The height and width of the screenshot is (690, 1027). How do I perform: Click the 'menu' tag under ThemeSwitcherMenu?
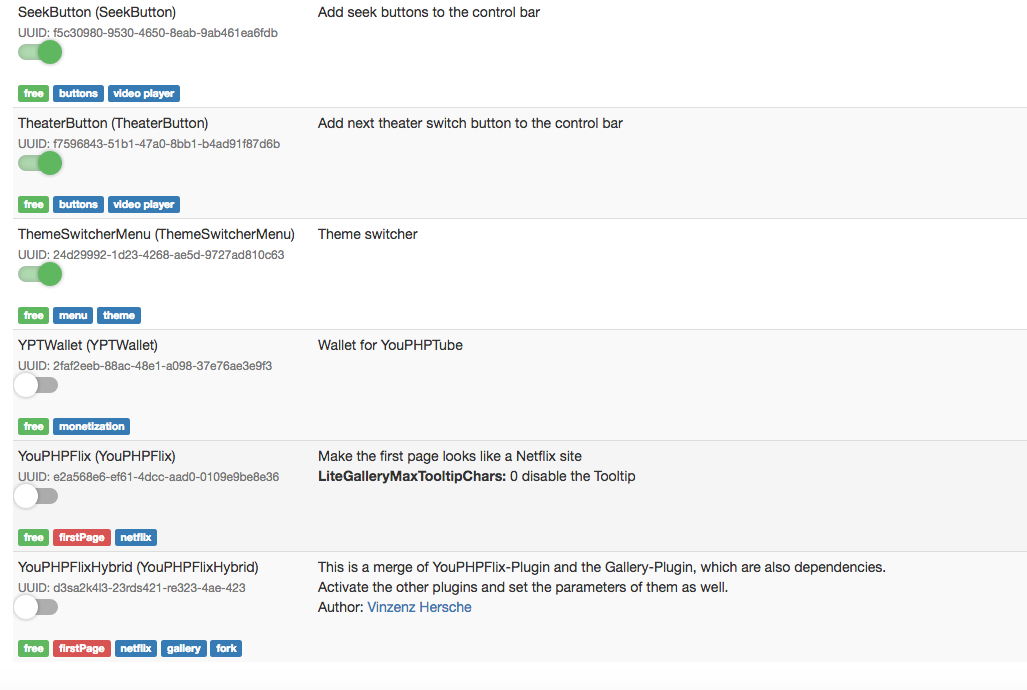[x=72, y=315]
